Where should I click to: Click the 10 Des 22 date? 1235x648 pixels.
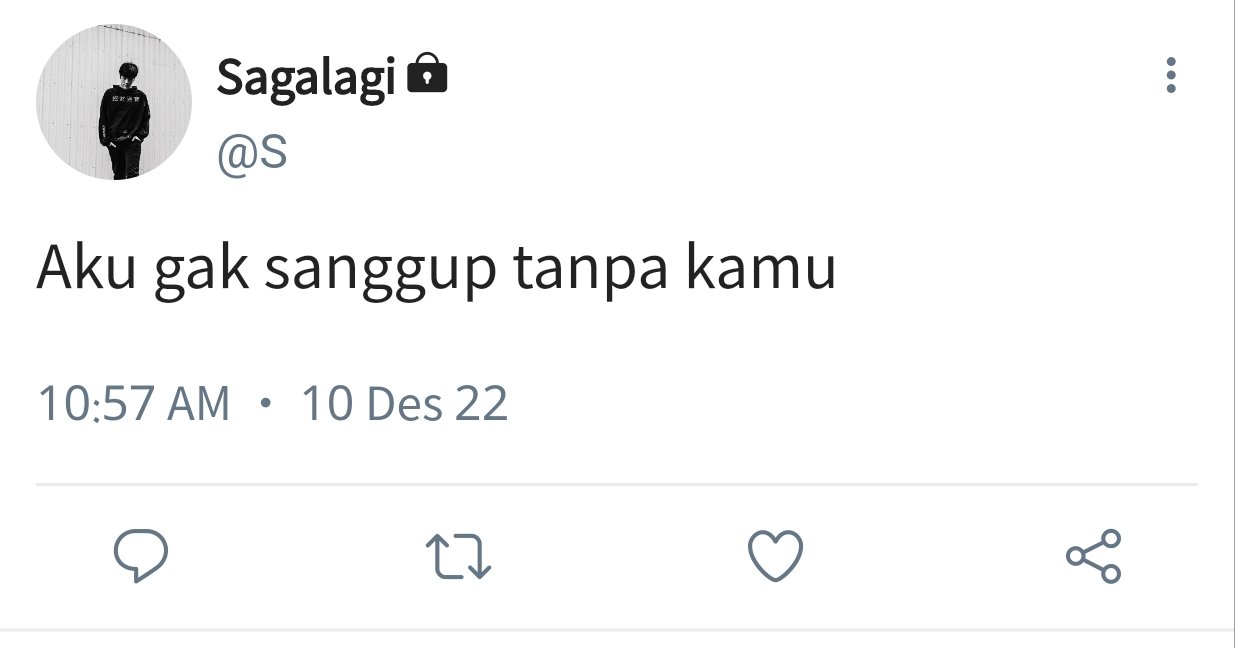click(x=405, y=404)
